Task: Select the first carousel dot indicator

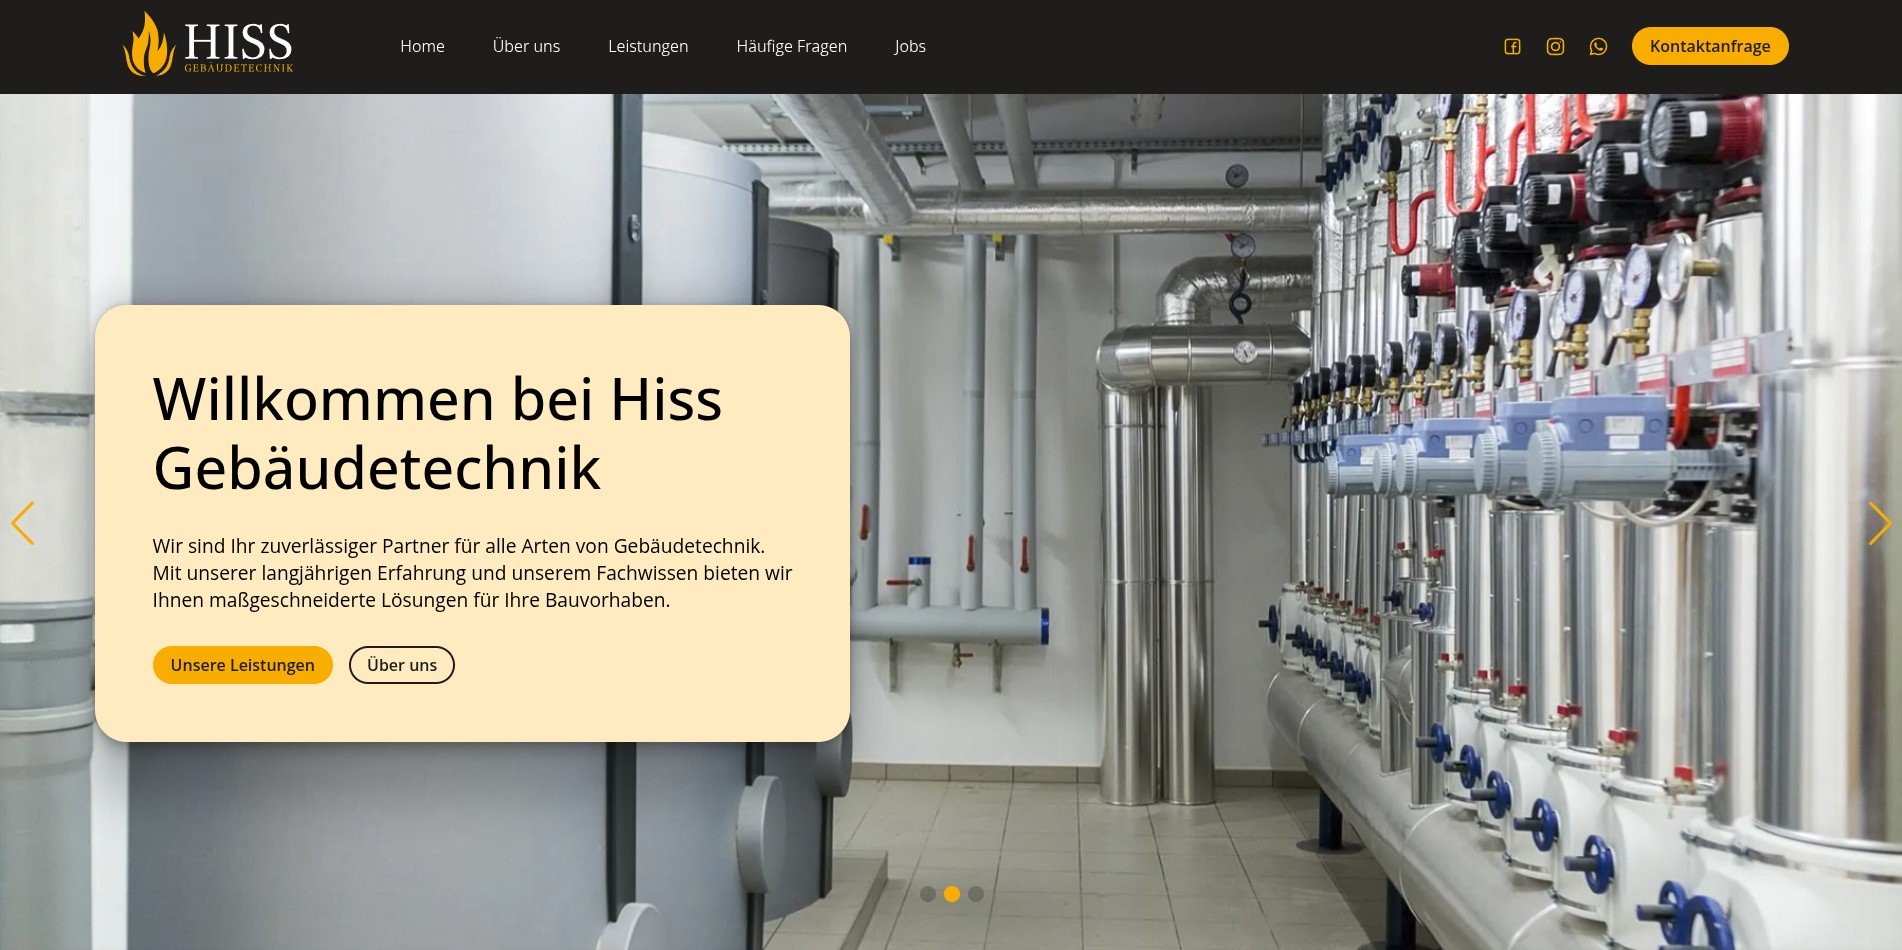Action: click(x=928, y=894)
